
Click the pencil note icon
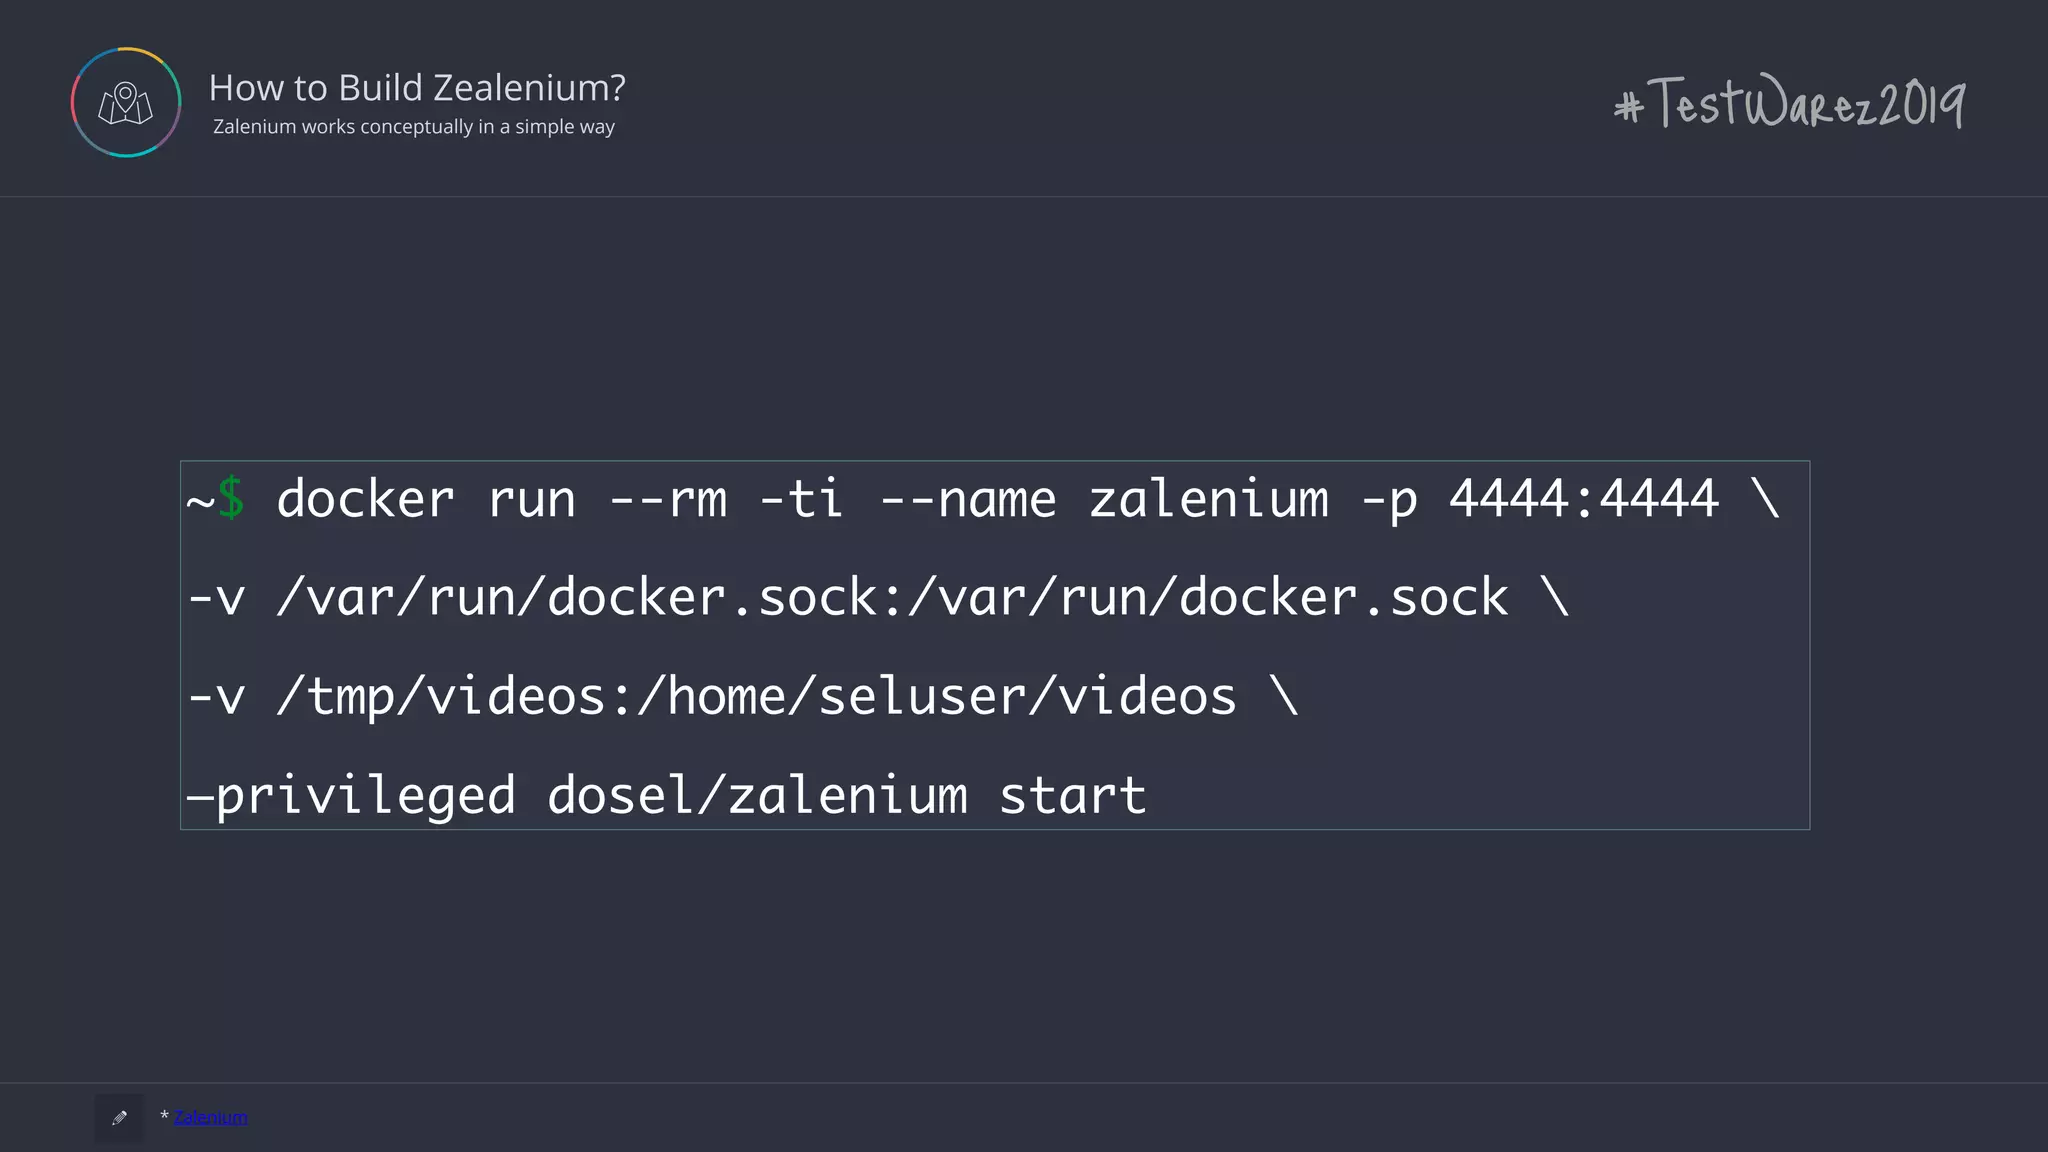(x=119, y=1118)
